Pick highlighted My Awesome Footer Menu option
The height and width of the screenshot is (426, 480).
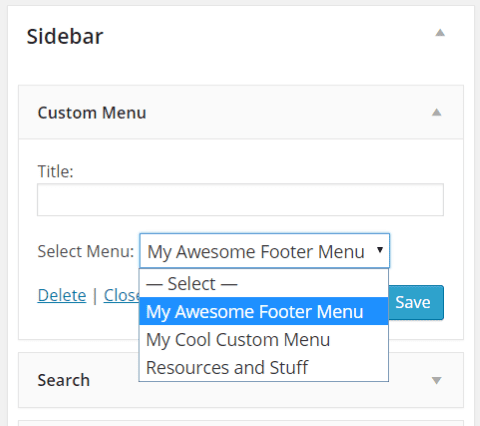point(264,311)
